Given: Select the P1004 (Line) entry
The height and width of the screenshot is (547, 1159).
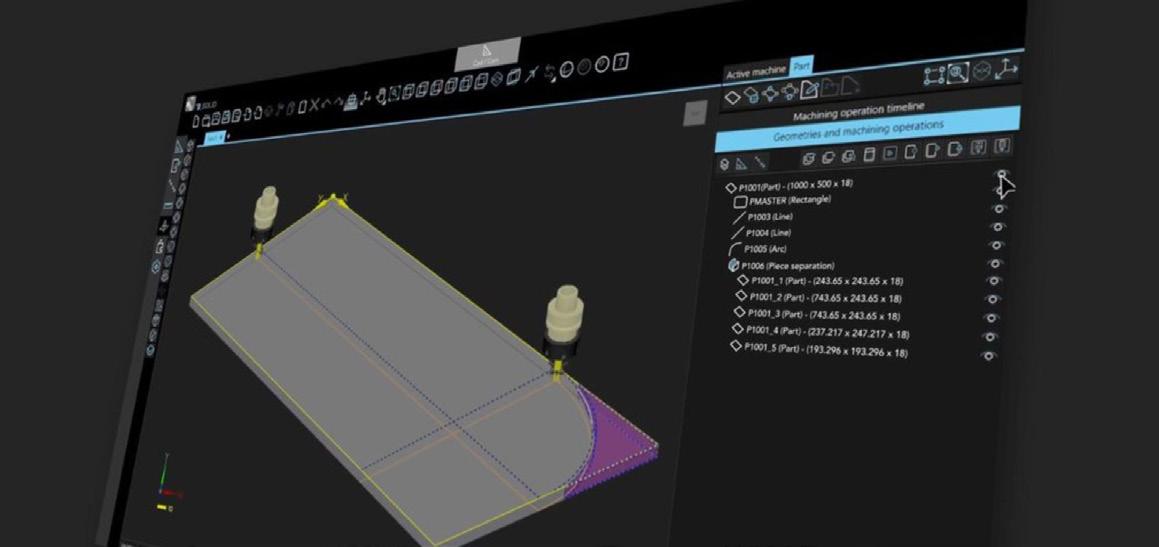Looking at the screenshot, I should click(759, 233).
